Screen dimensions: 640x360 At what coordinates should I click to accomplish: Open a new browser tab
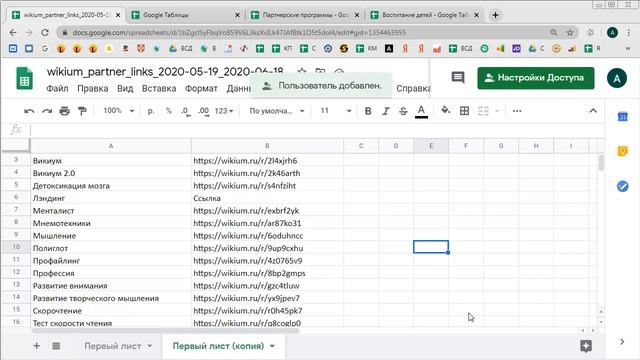[495, 15]
